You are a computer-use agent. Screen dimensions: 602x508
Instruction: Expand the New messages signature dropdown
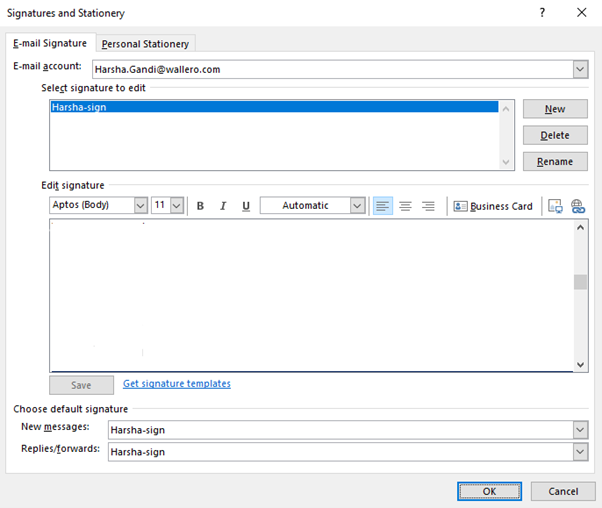[x=580, y=430]
